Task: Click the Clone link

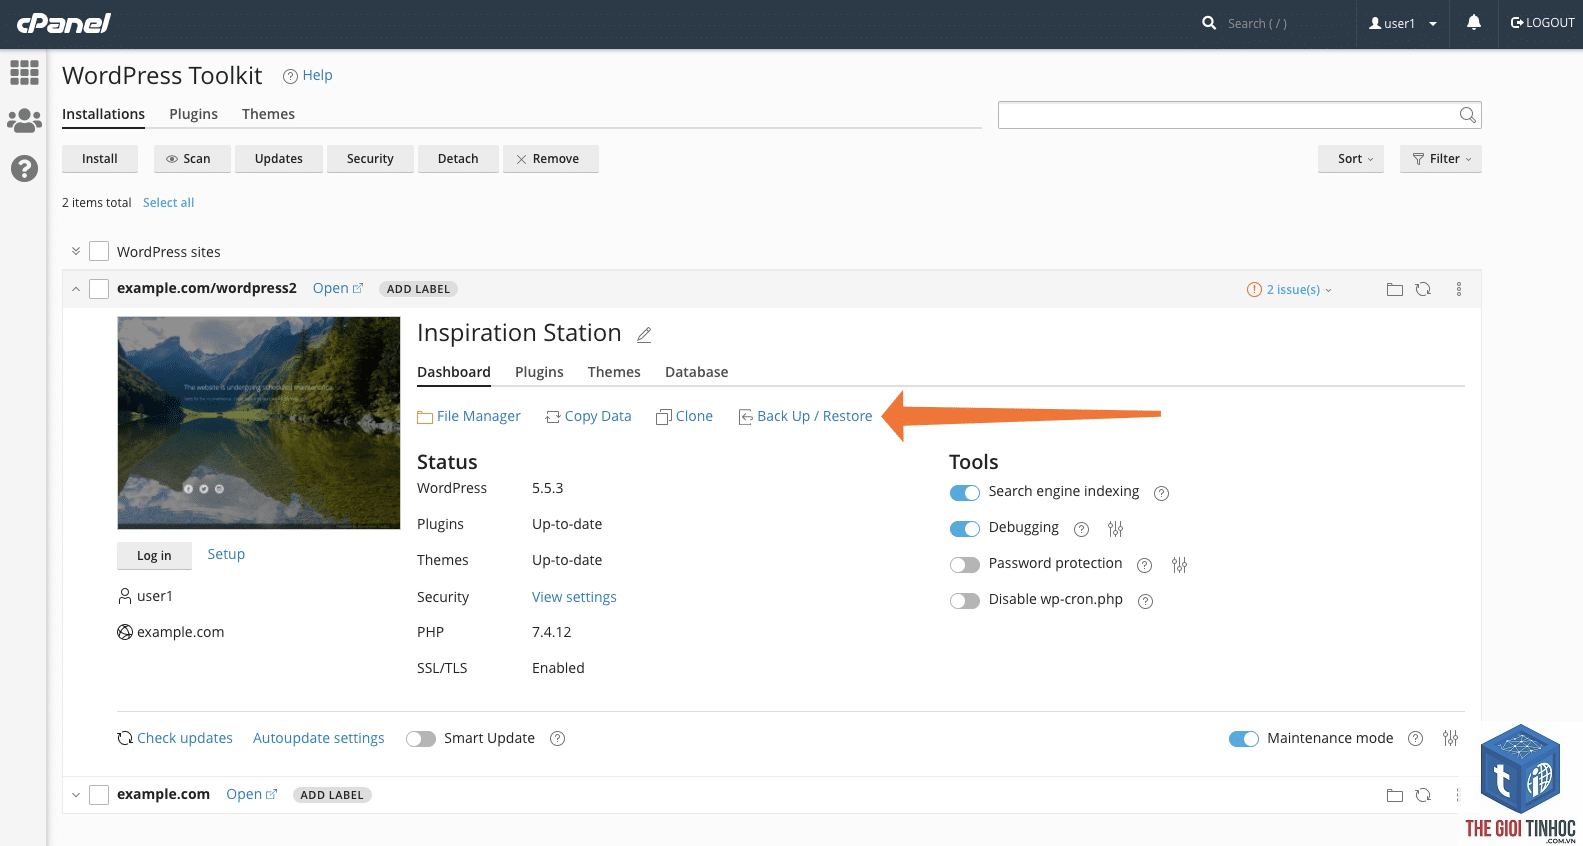Action: tap(685, 416)
